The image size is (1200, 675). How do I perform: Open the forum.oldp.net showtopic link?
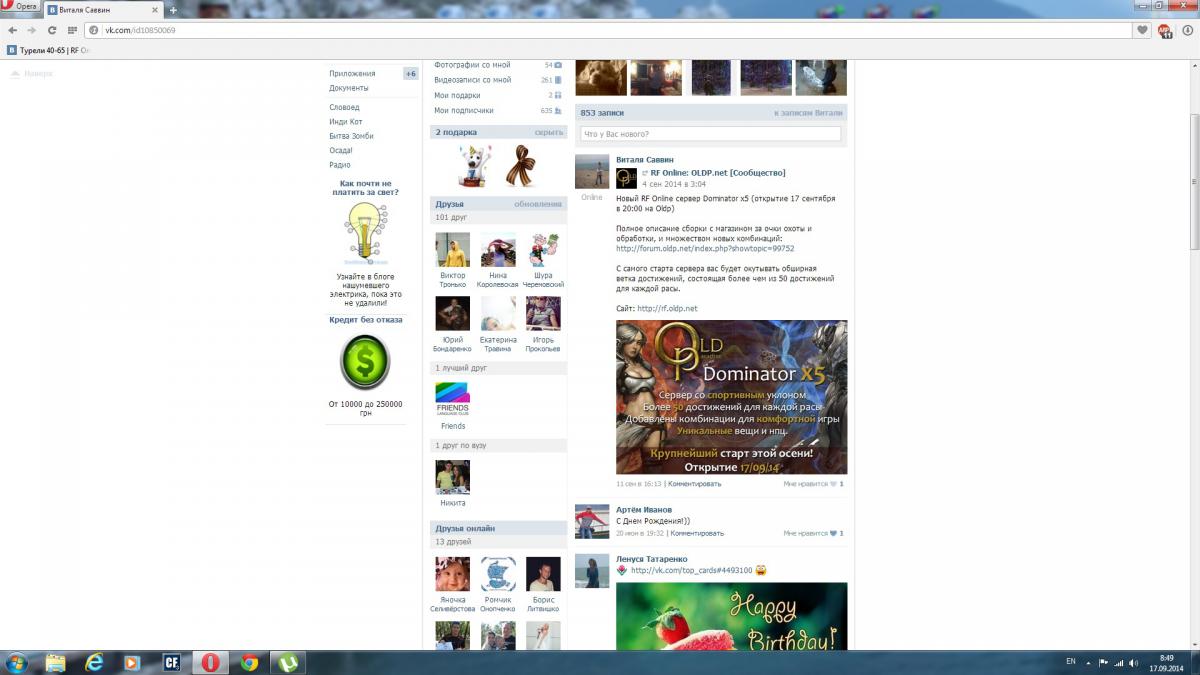tap(705, 248)
